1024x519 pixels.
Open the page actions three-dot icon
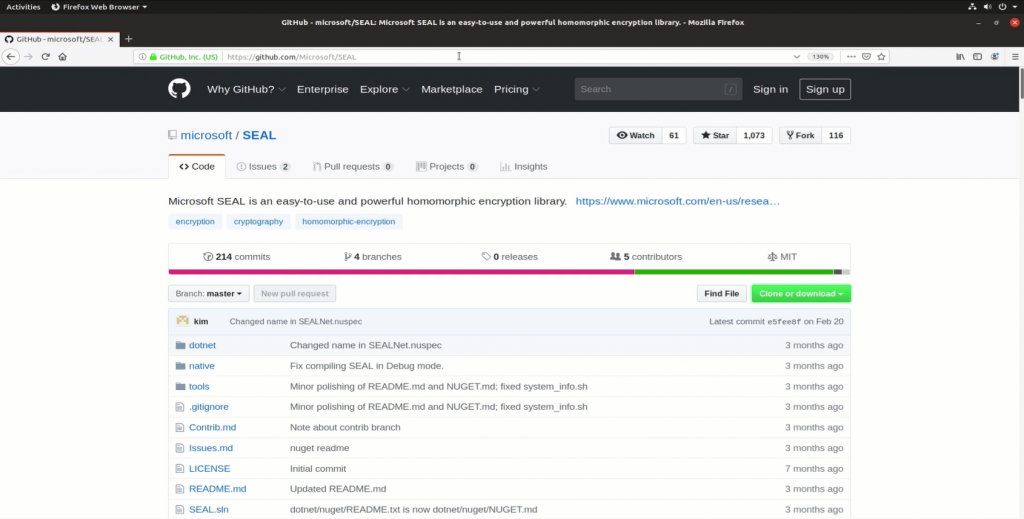[851, 57]
